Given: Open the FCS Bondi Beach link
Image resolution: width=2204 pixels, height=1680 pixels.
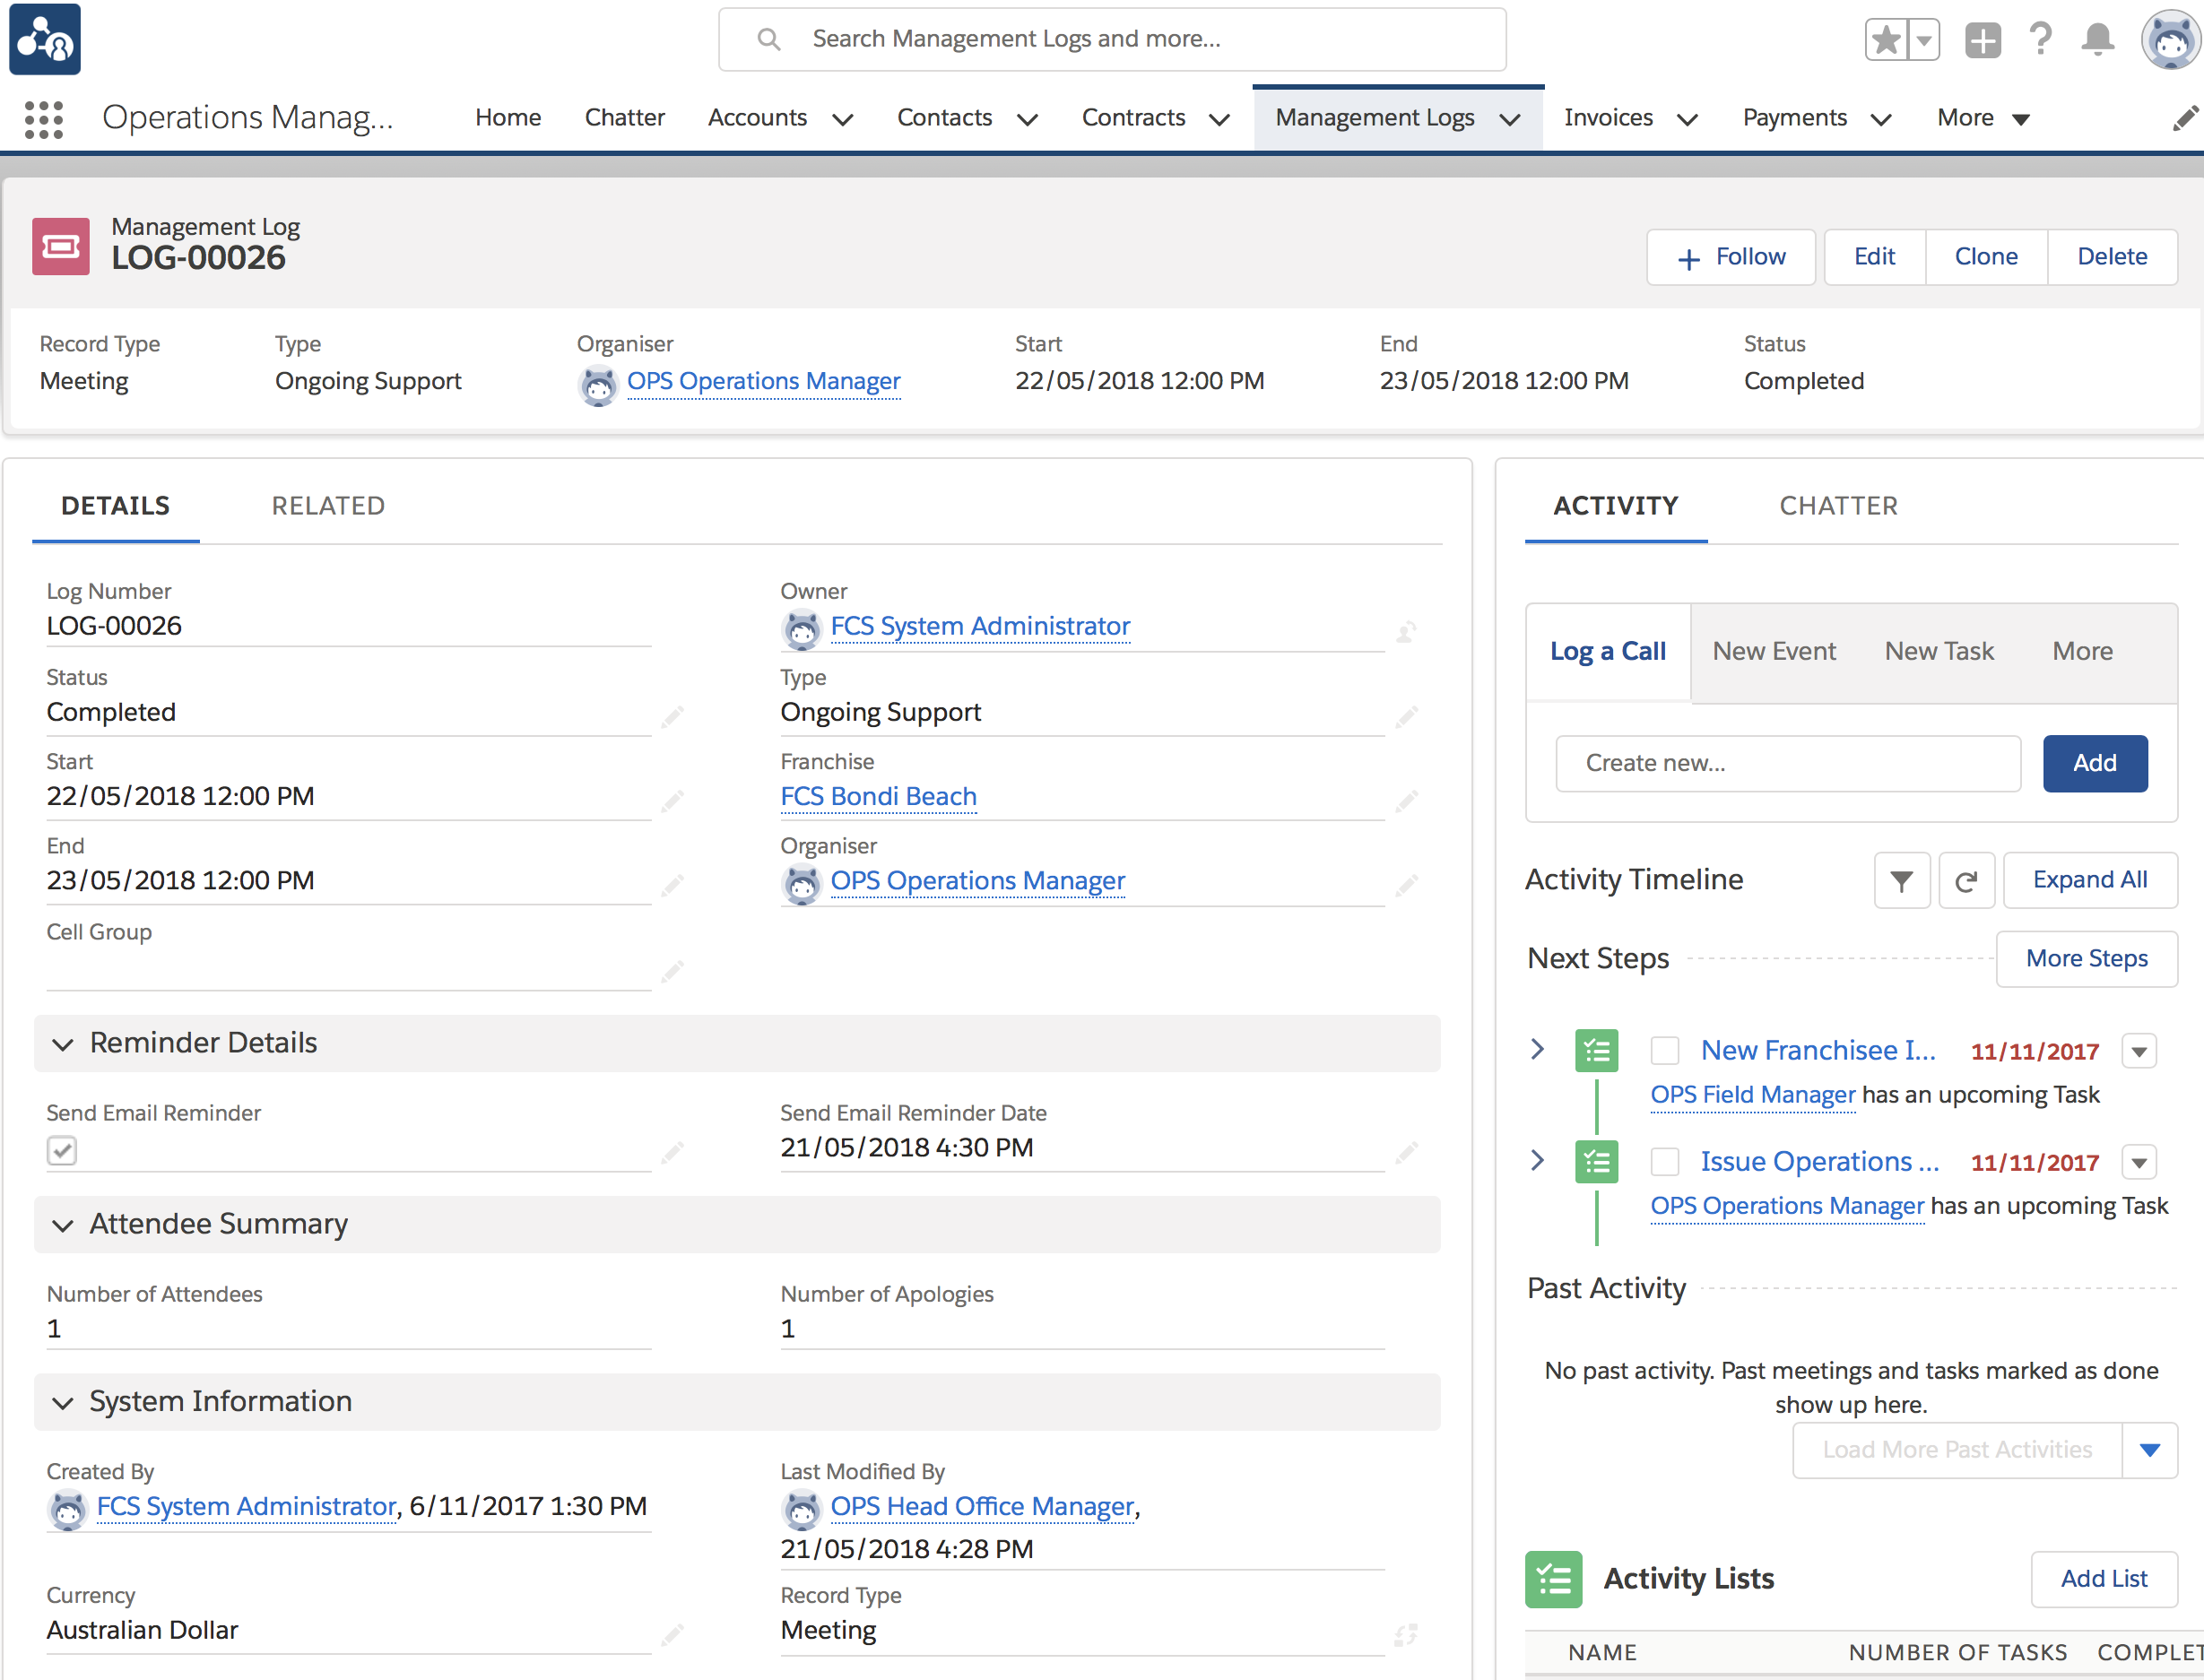Looking at the screenshot, I should 878,796.
